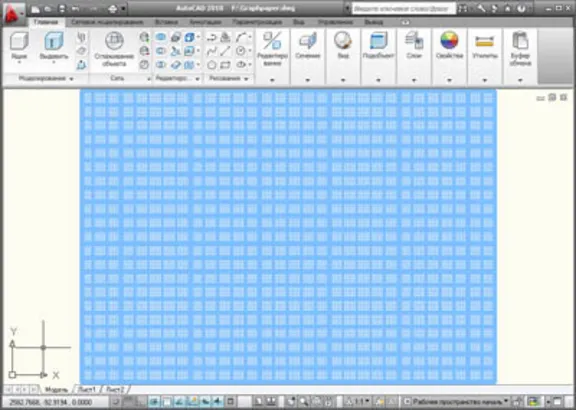The height and width of the screenshot is (410, 576).
Task: Select the Arc drawing tool
Action: (x=241, y=37)
